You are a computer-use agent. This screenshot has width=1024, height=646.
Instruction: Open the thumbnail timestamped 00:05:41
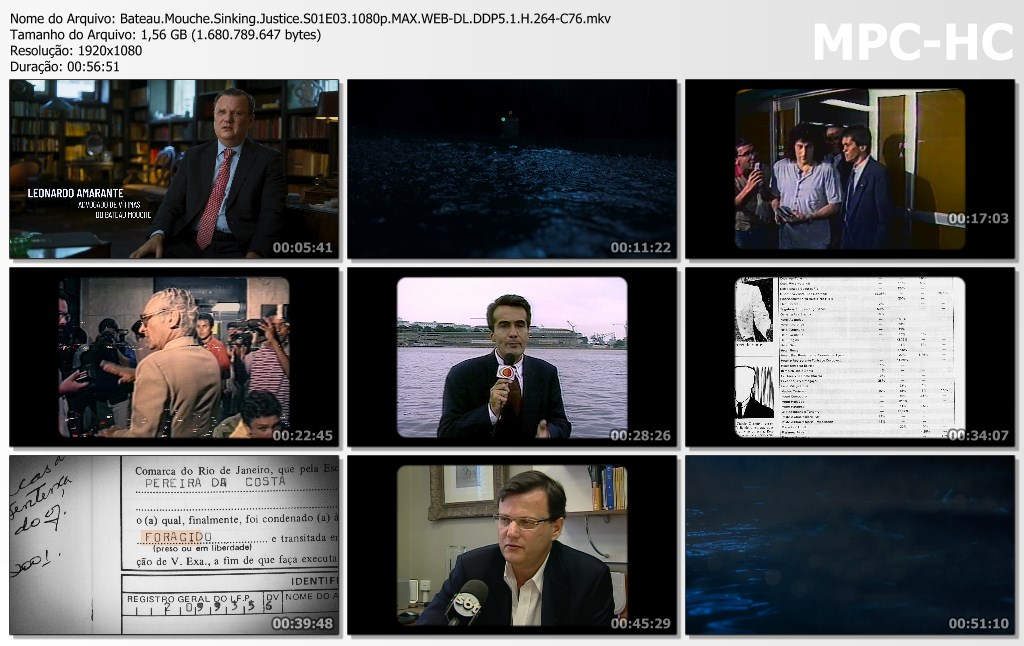(174, 169)
